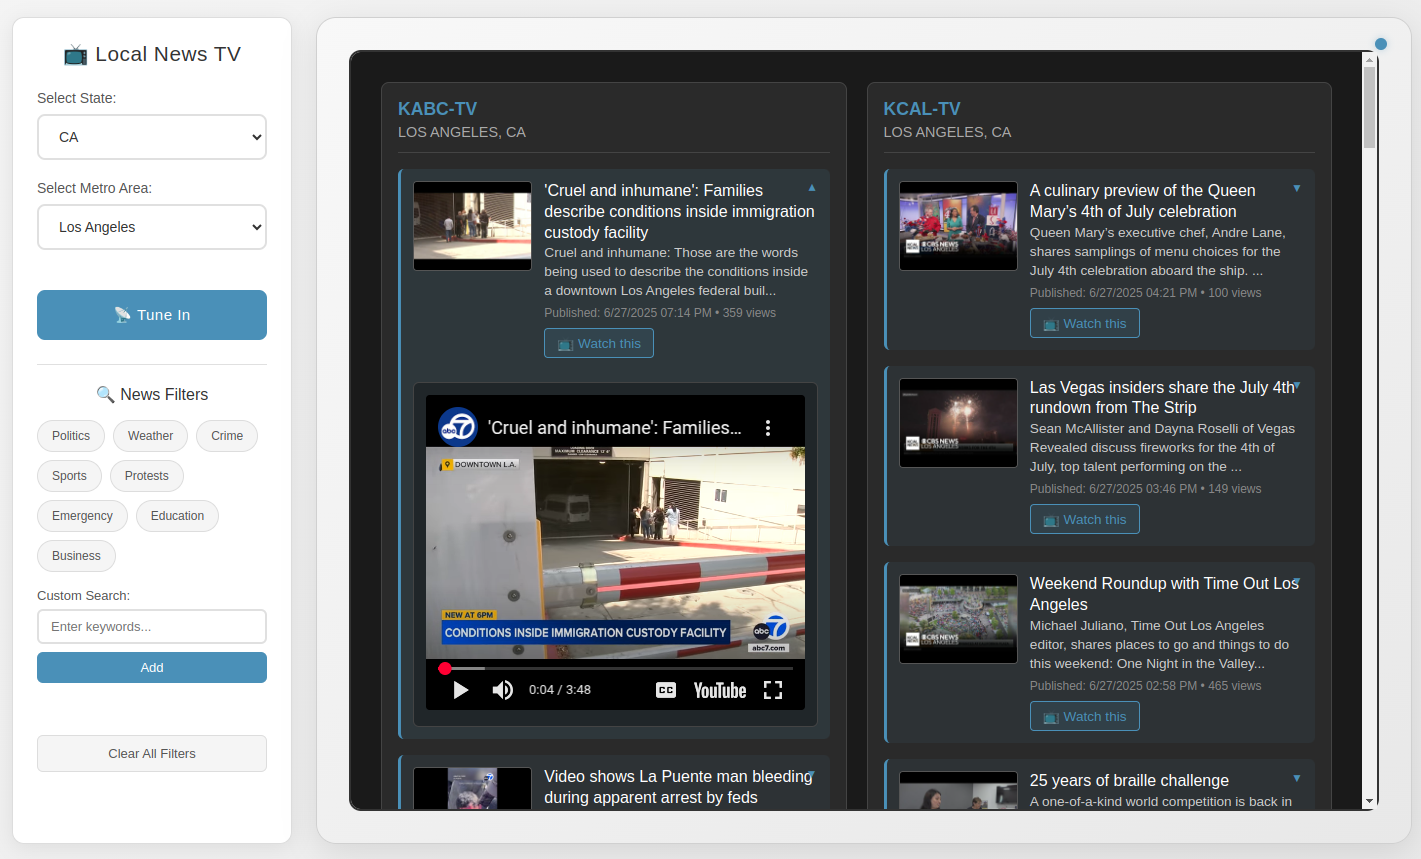Click the blue status indicator dot

[x=1381, y=44]
